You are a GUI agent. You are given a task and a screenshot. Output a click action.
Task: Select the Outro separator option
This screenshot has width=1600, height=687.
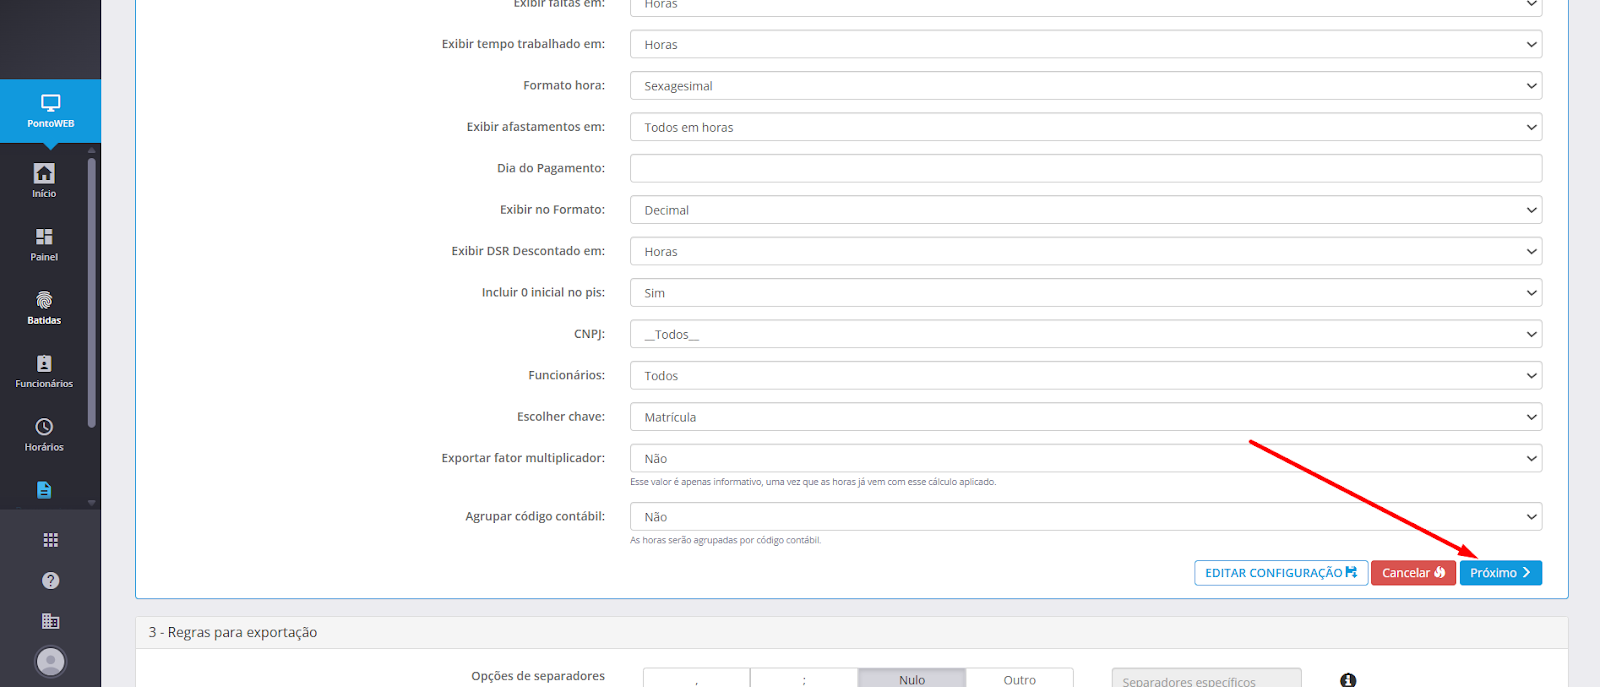tap(1020, 678)
